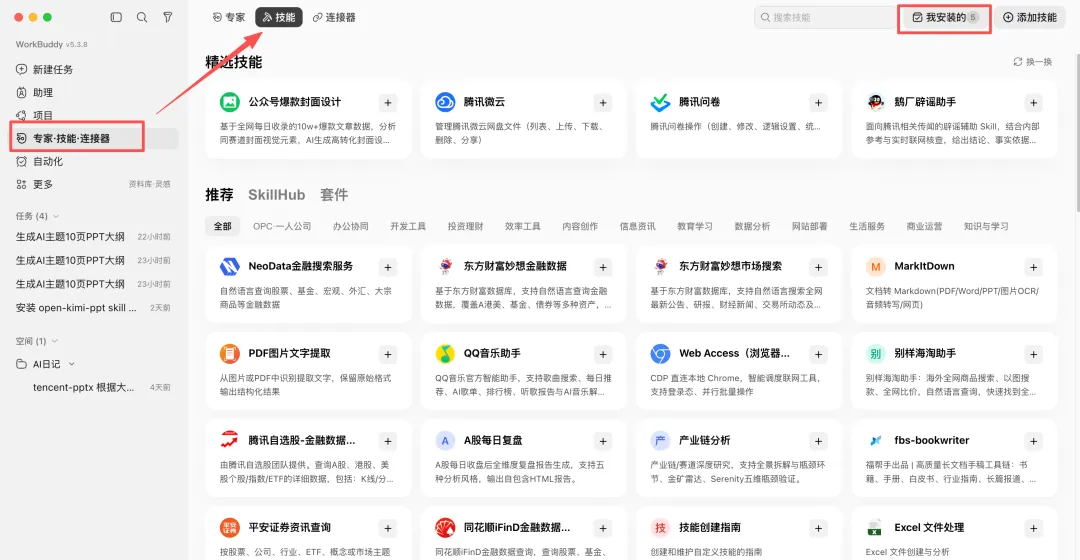The height and width of the screenshot is (560, 1080).
Task: Open 专家·技能·连接器 in sidebar
Action: (x=94, y=138)
